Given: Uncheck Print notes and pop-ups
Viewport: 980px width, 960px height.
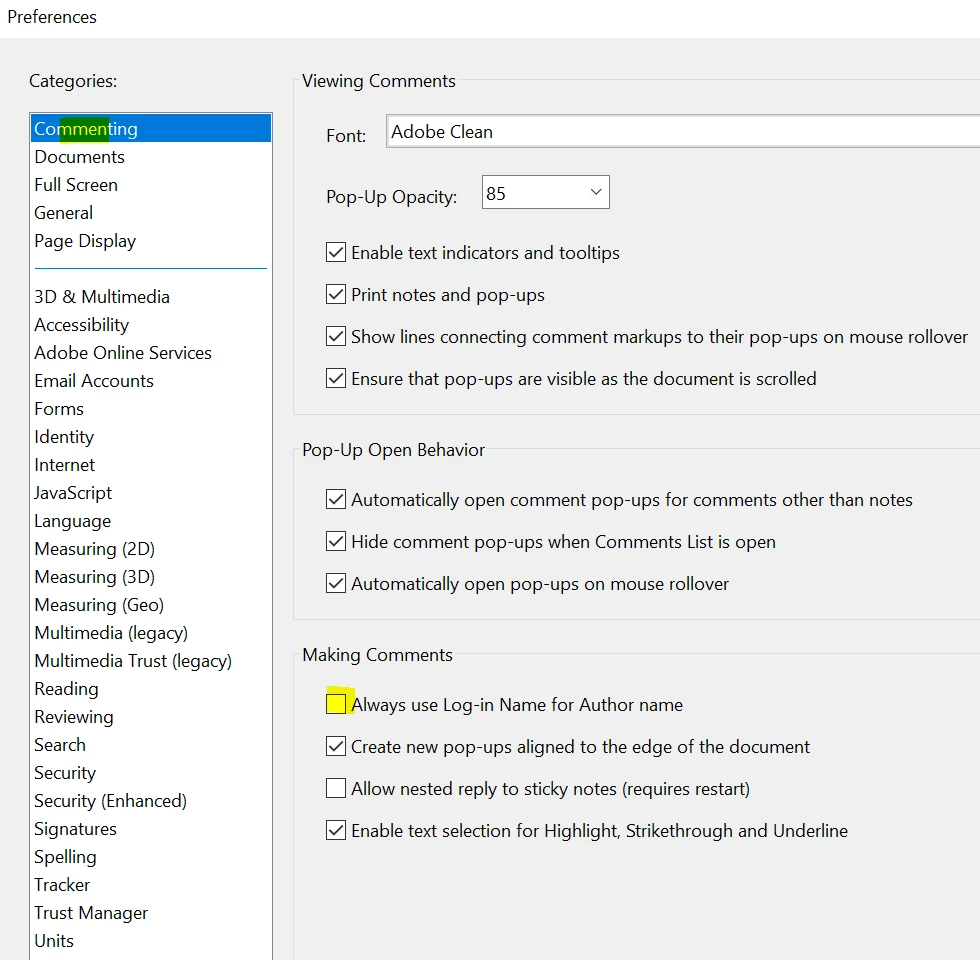Looking at the screenshot, I should tap(336, 294).
